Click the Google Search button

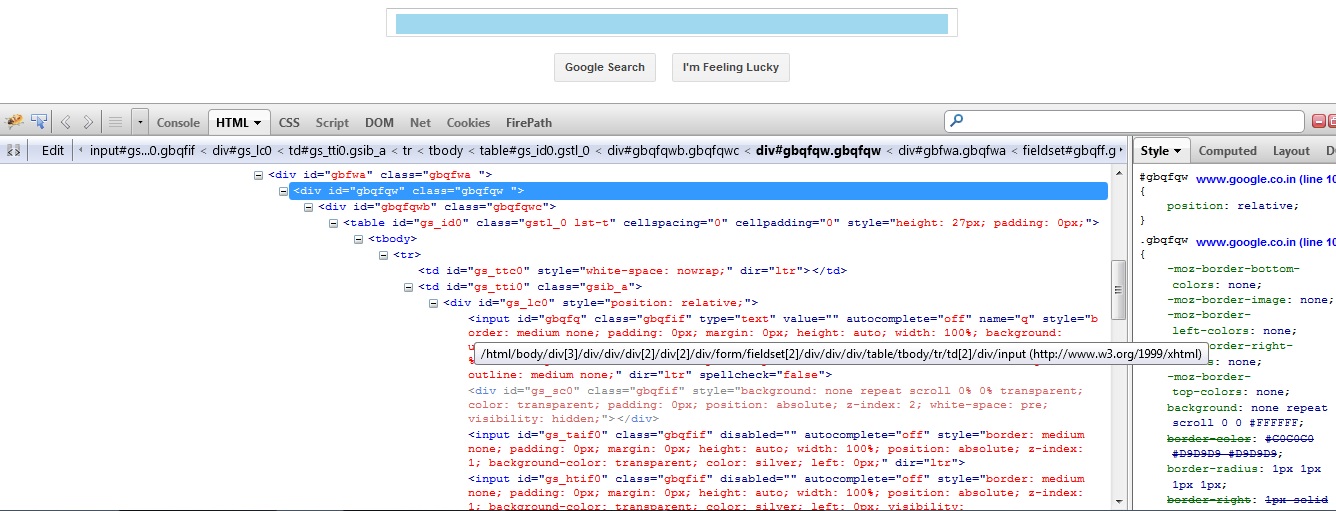click(605, 67)
